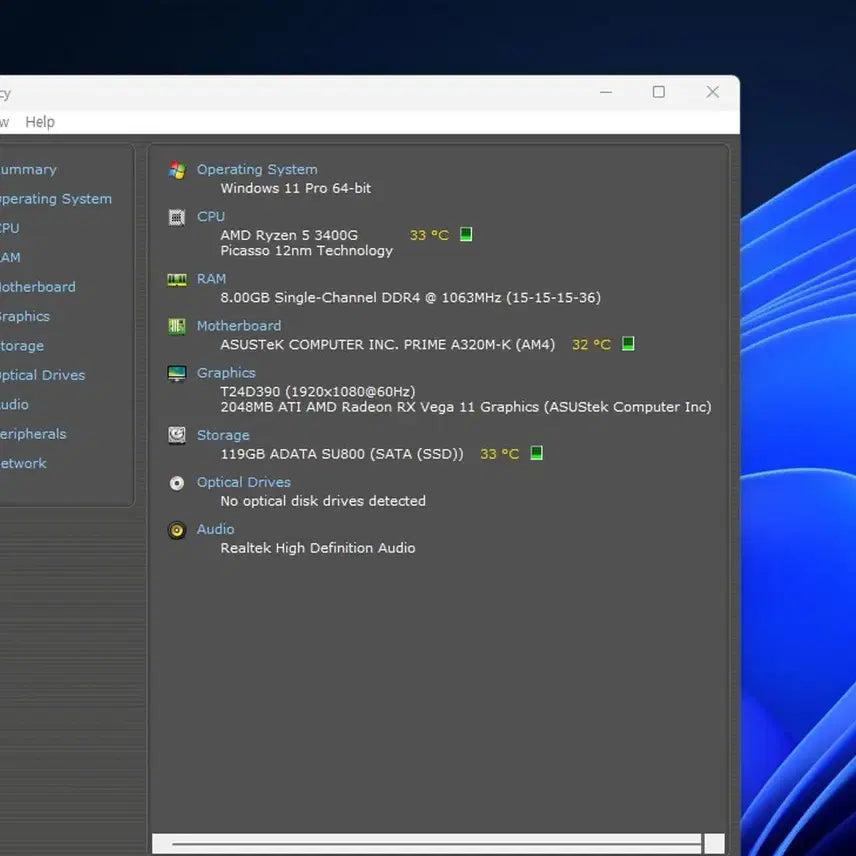
Task: Click the No optical disk drives detected text
Action: click(x=323, y=501)
